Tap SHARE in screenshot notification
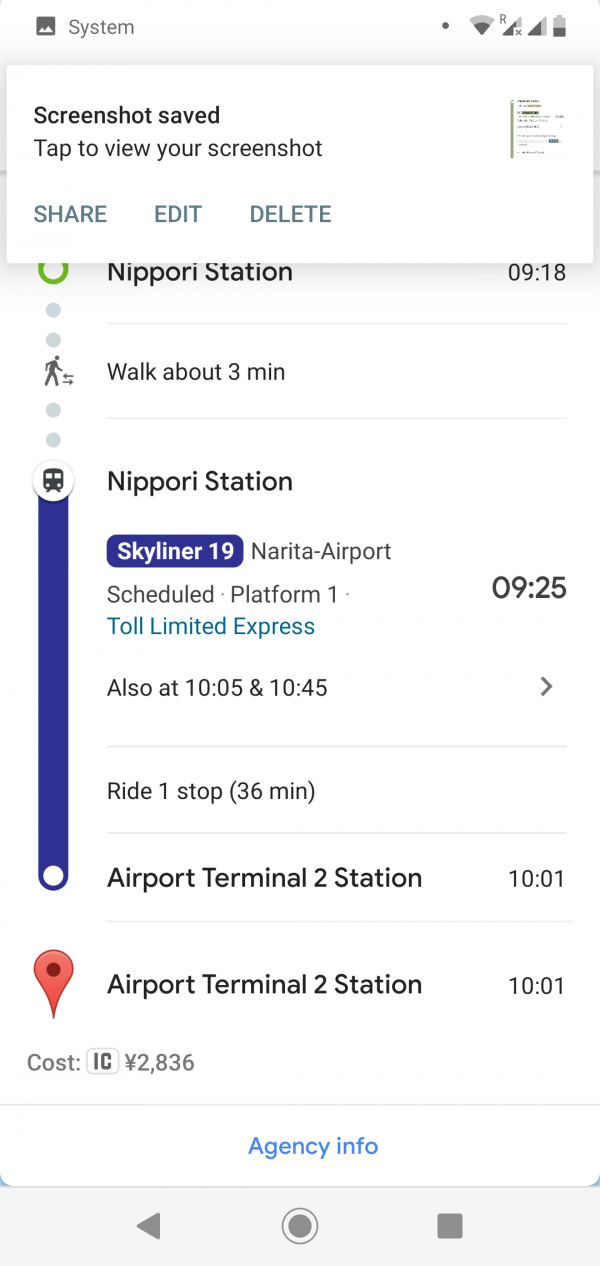The width and height of the screenshot is (600, 1266). tap(70, 214)
